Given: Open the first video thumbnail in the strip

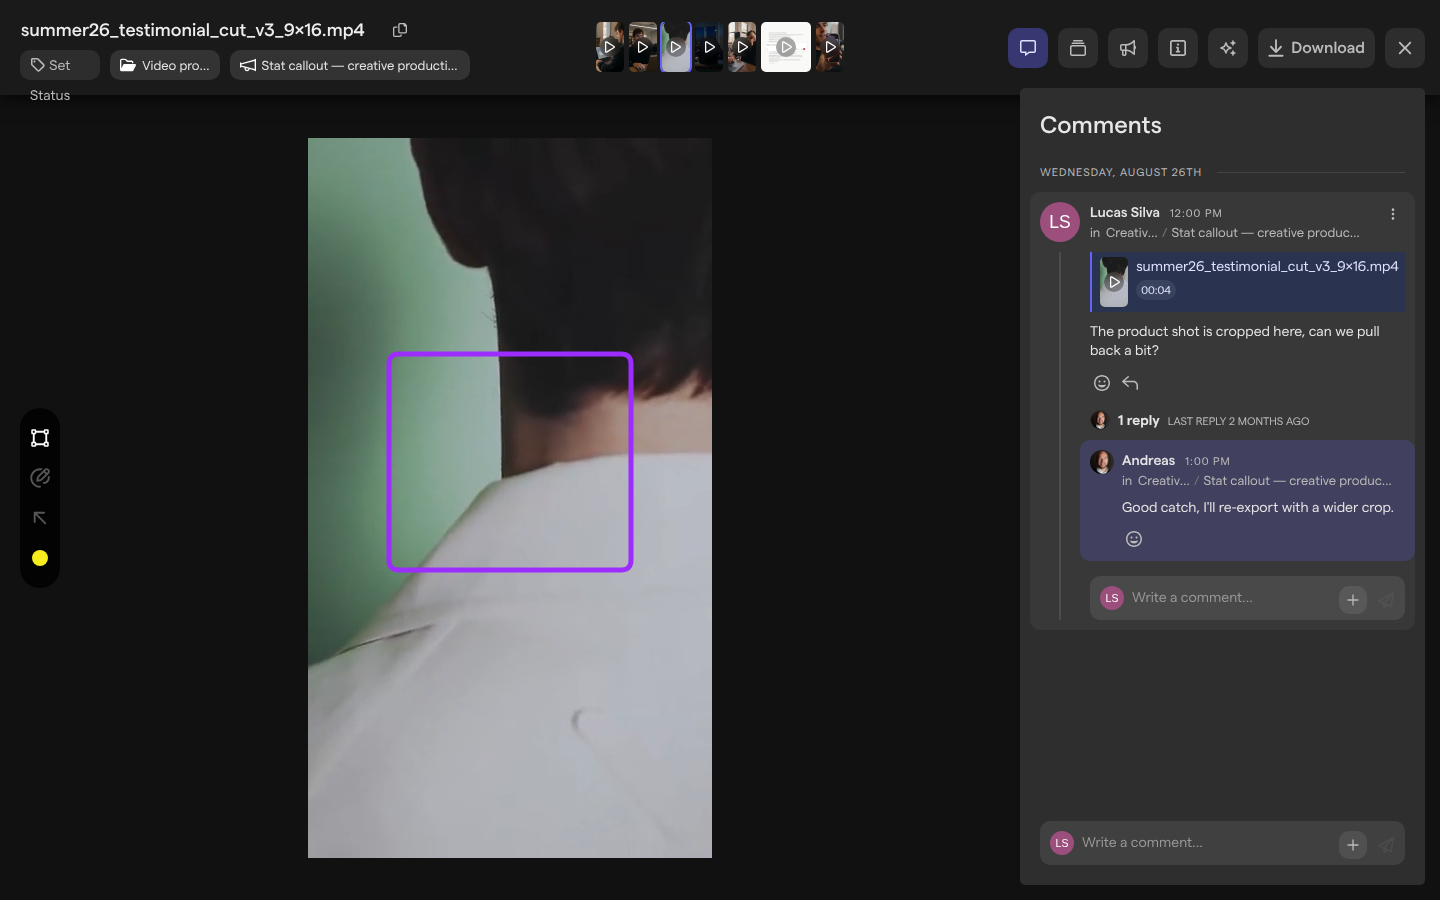Looking at the screenshot, I should coord(609,47).
